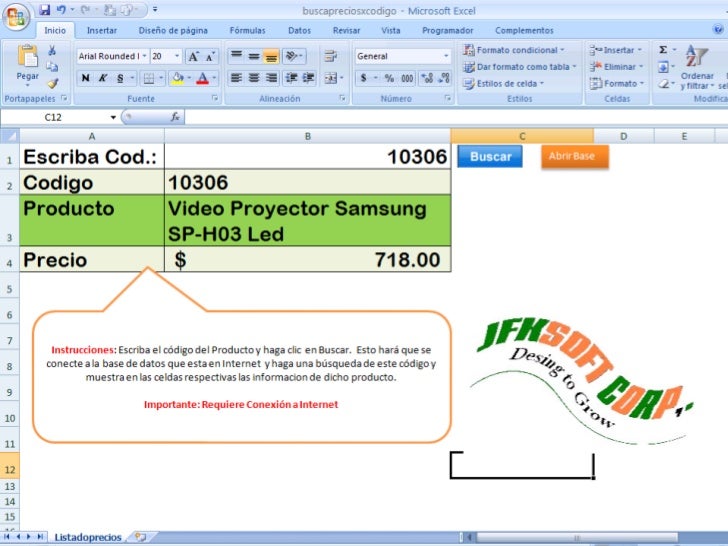Merge and center cells icon
Image resolution: width=728 pixels, height=546 pixels.
[x=331, y=78]
